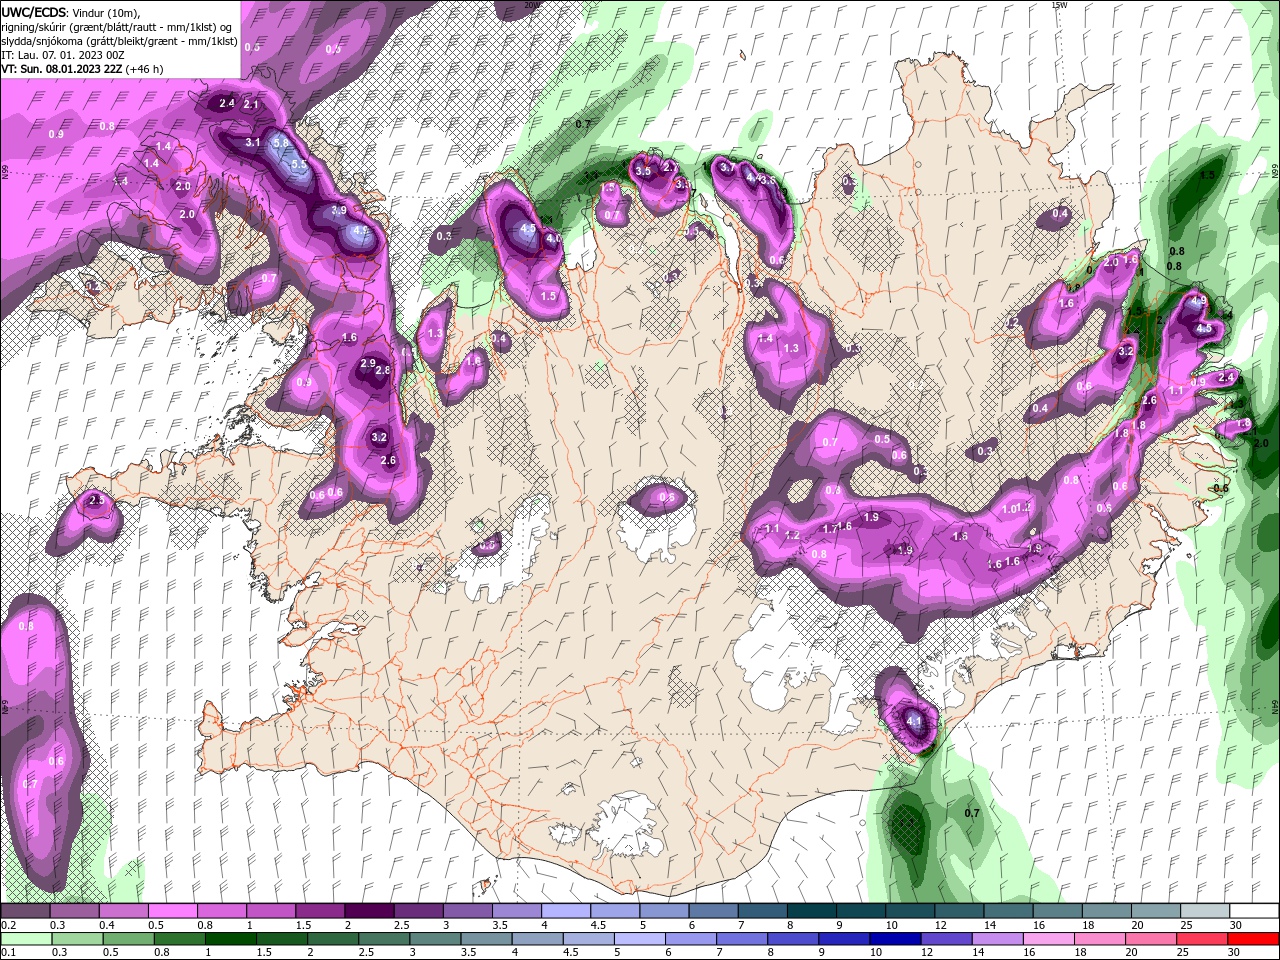
Task: Select the palest green 0.1 rain scale swatch
Action: coord(27,939)
